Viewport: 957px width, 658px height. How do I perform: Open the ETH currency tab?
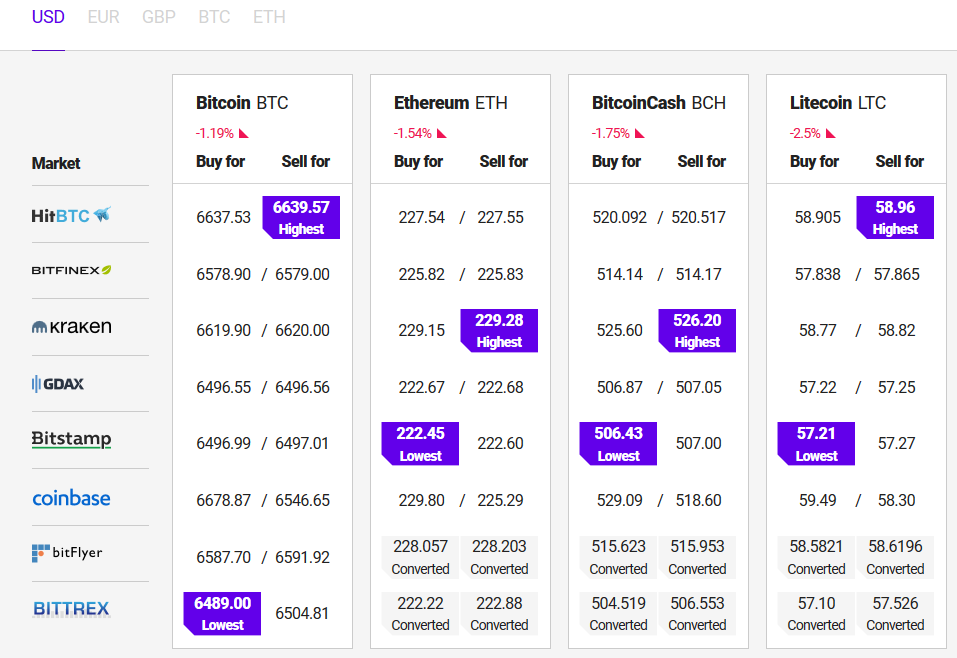pyautogui.click(x=269, y=17)
